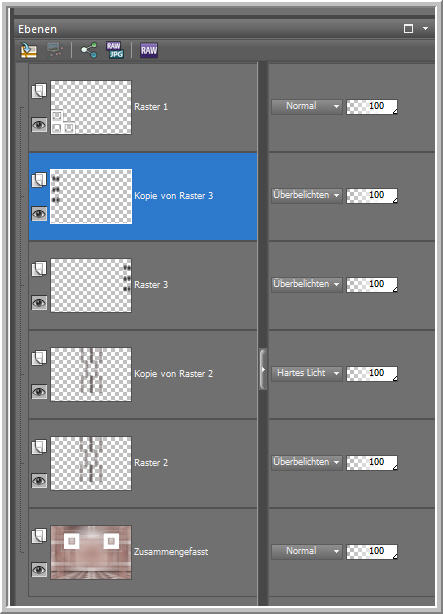Screen dimensions: 443x614
Task: Hide the Zusammengefasst layer
Action: 39,570
